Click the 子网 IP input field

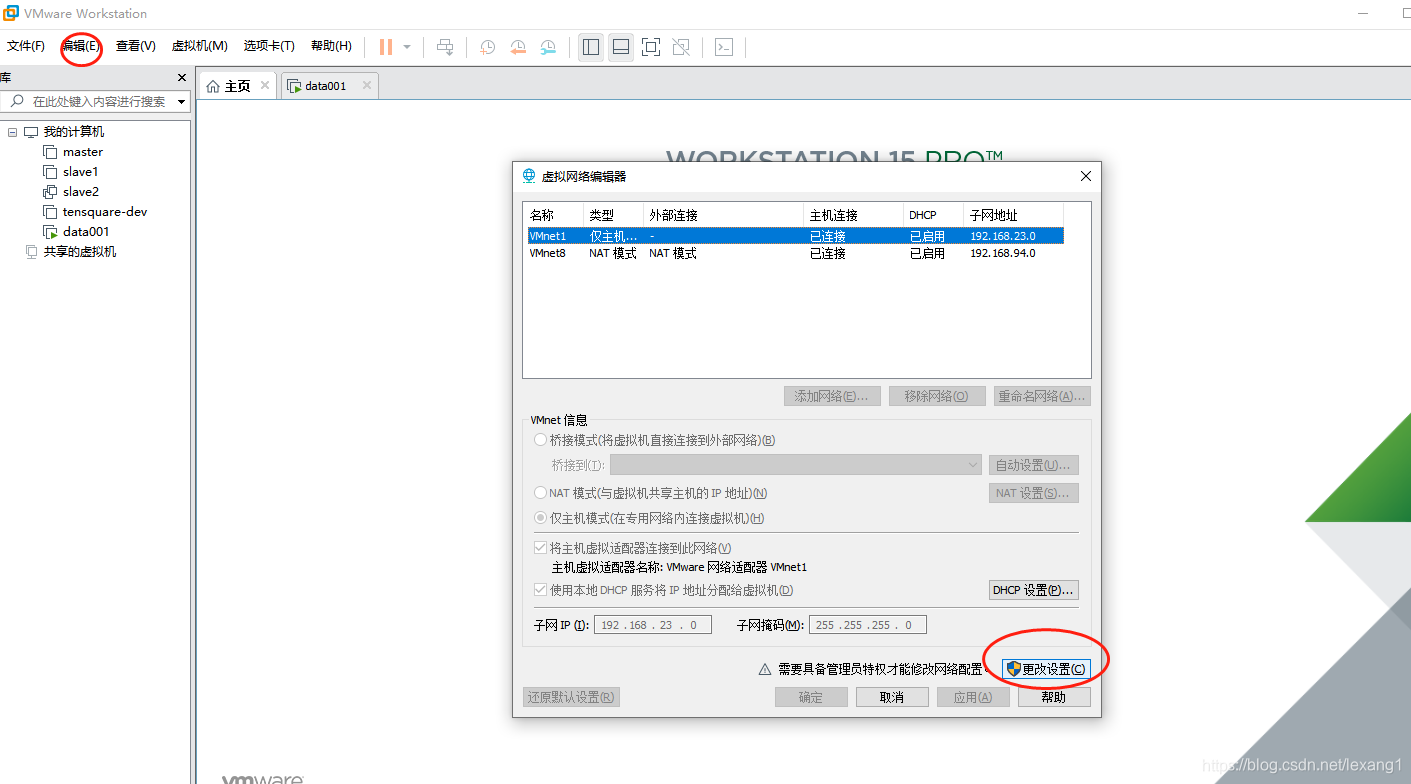pyautogui.click(x=652, y=624)
